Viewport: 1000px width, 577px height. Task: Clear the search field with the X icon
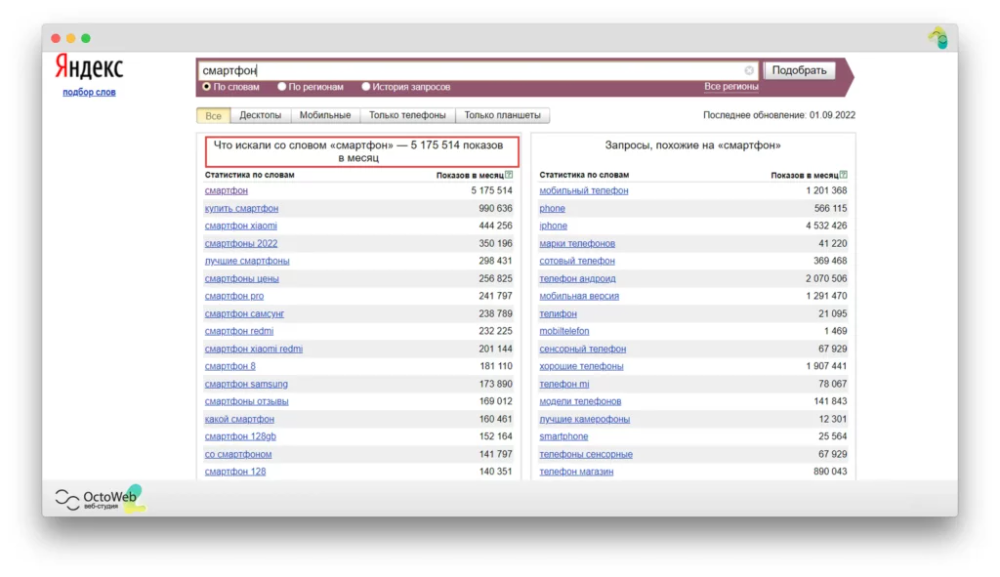click(x=749, y=71)
